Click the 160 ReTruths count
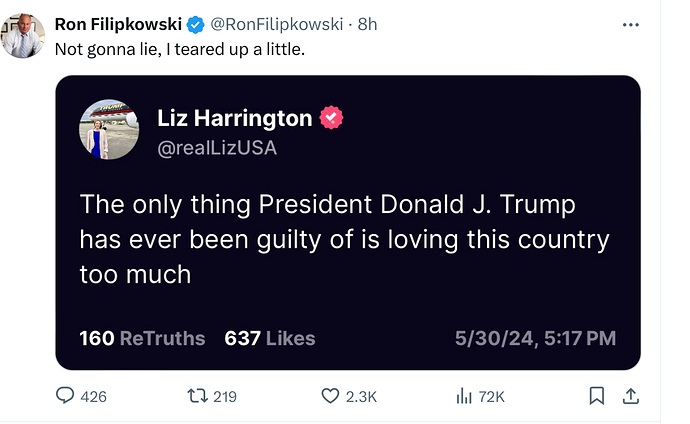Screen dimensions: 690x424 (142, 338)
